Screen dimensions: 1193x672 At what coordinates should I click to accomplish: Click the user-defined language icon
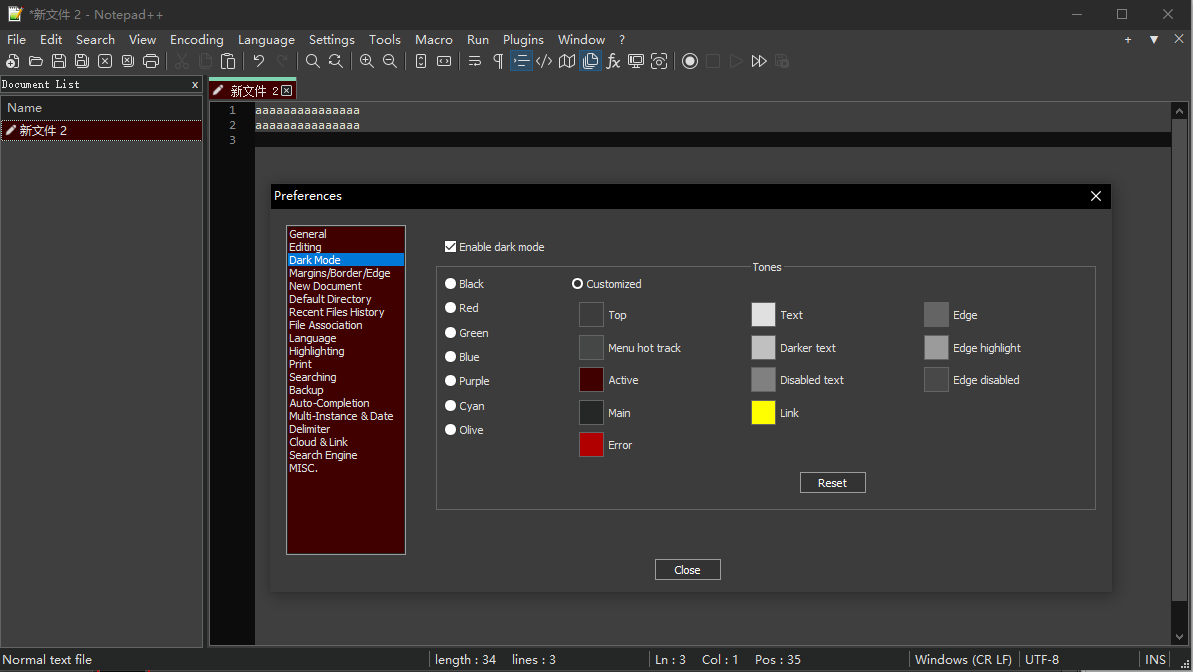(x=544, y=62)
